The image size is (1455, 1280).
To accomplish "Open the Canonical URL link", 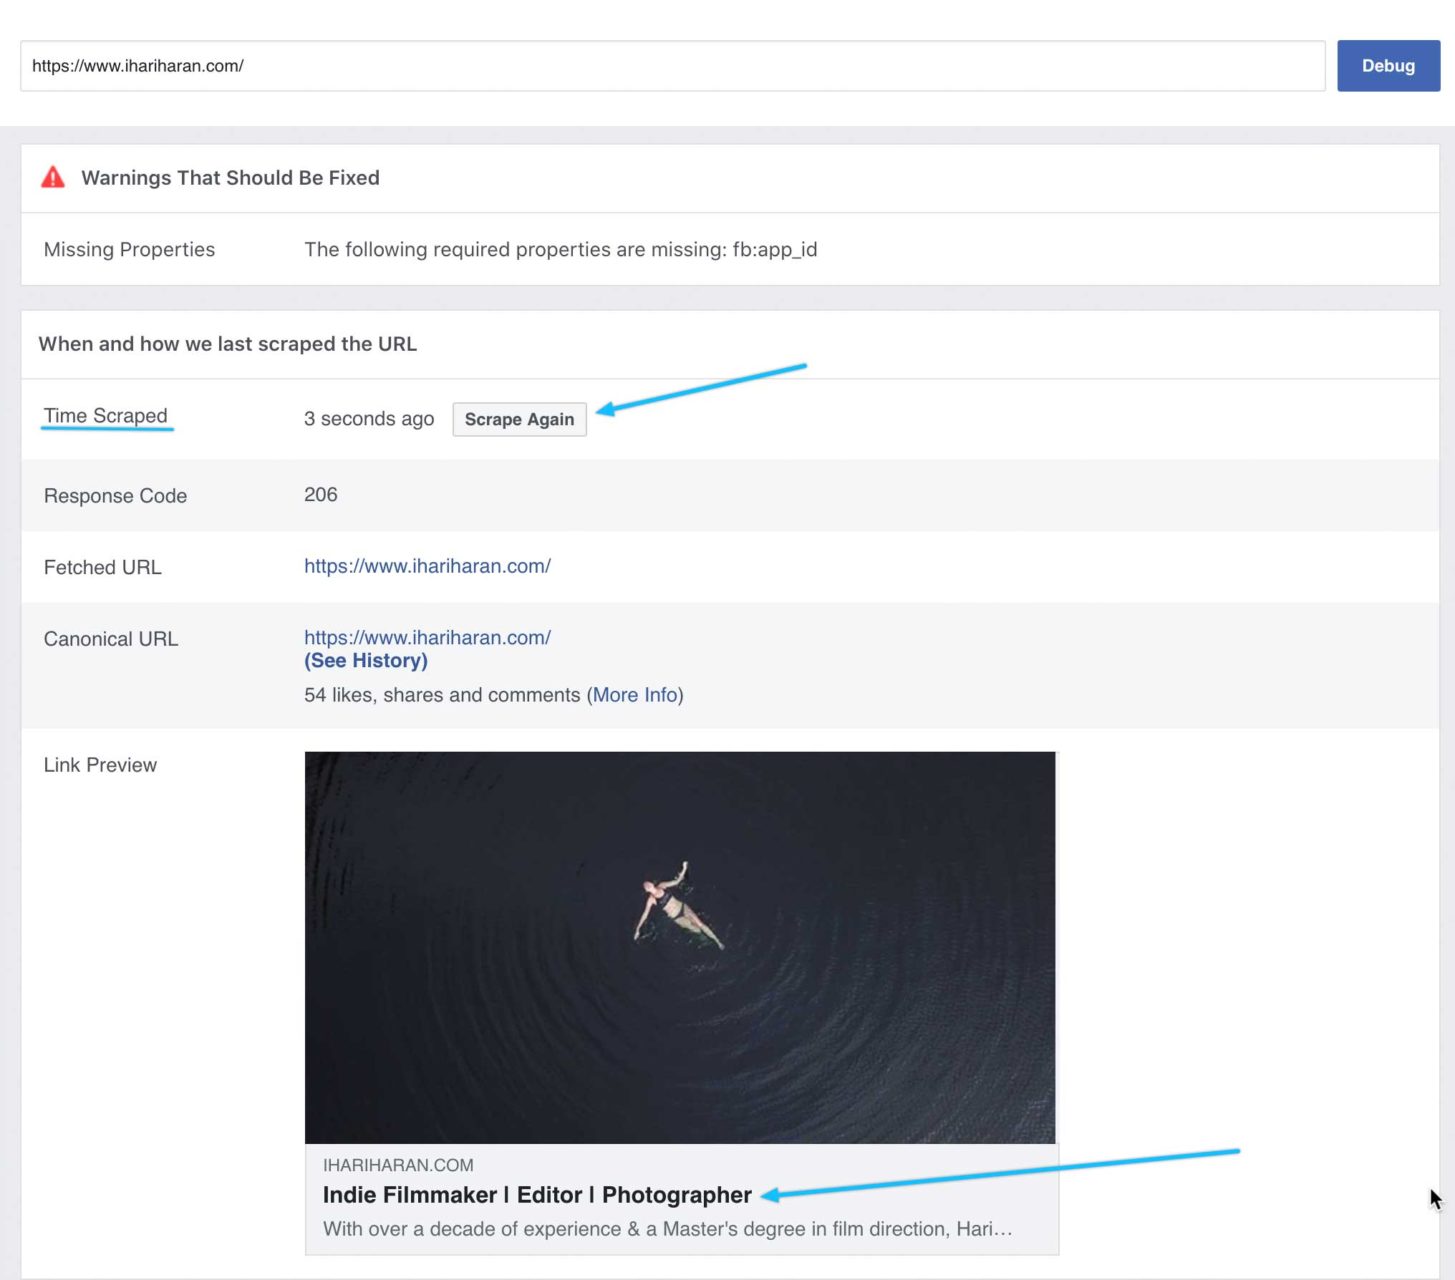I will pyautogui.click(x=427, y=637).
